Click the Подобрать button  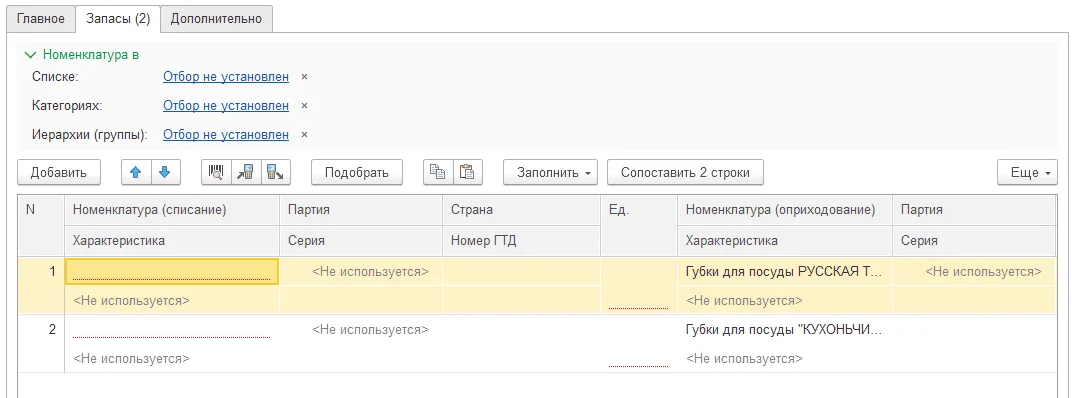[357, 173]
